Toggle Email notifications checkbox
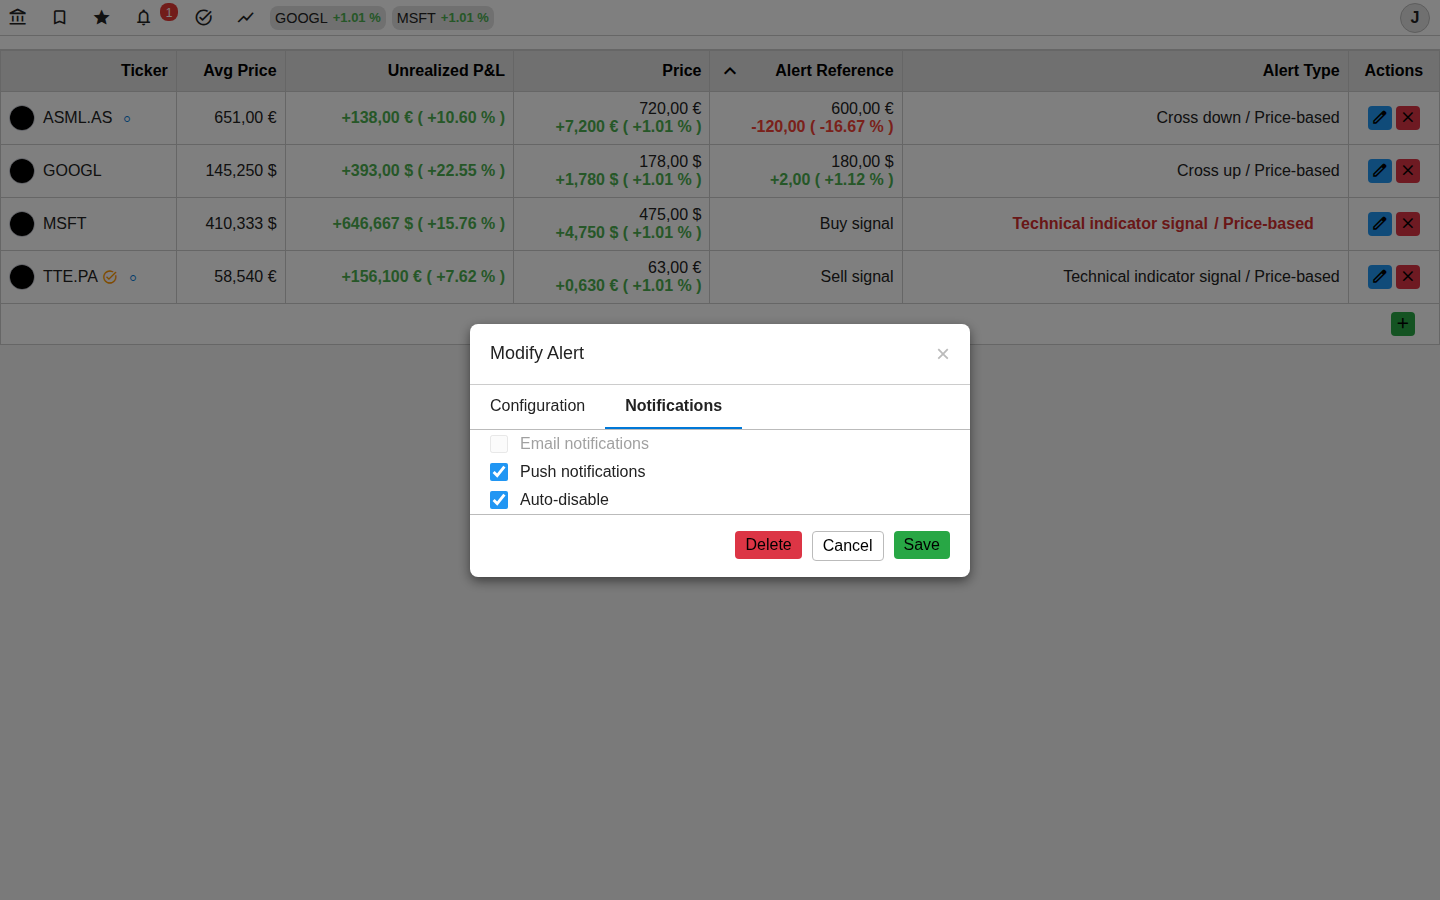 click(499, 444)
